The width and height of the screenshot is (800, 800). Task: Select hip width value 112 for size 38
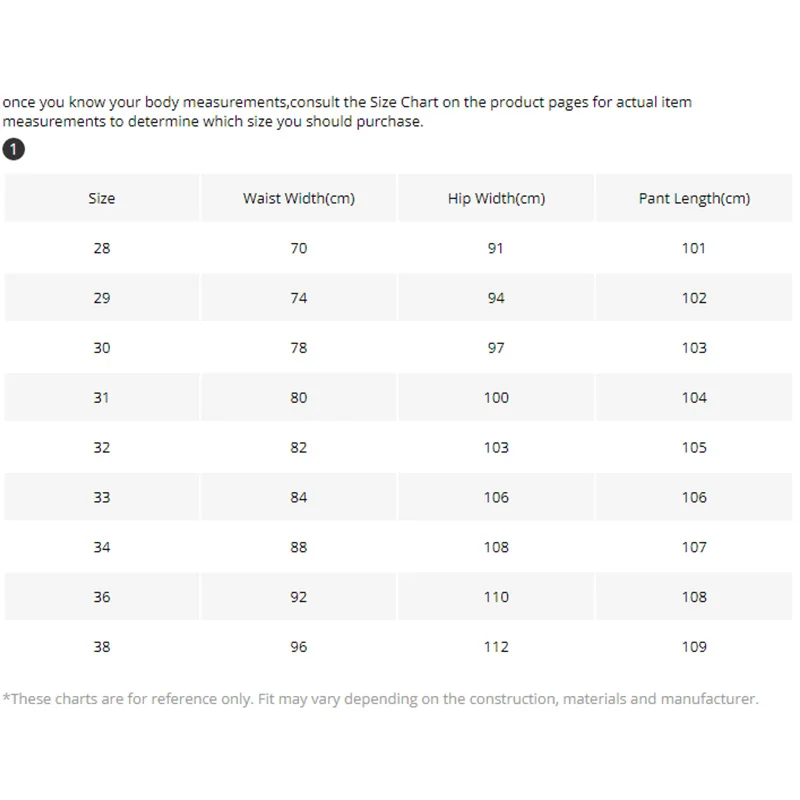point(496,647)
